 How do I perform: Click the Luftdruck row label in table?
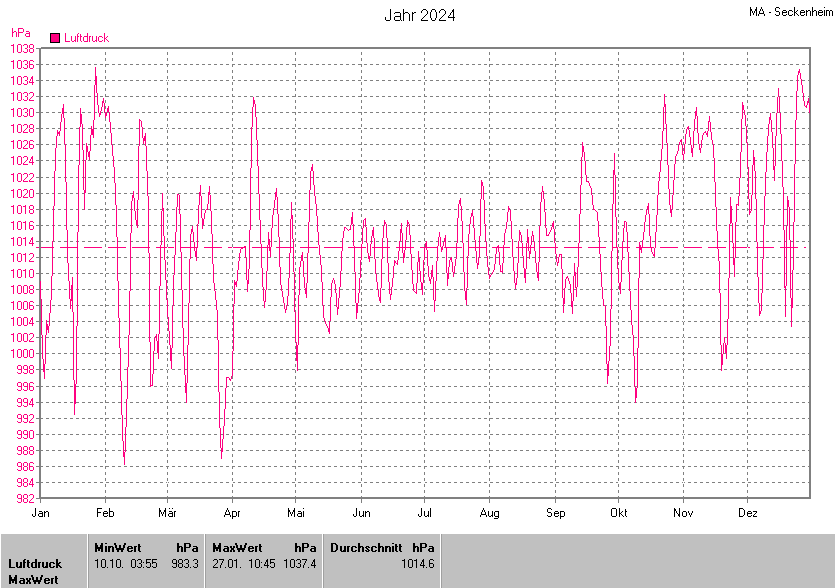[x=35, y=564]
